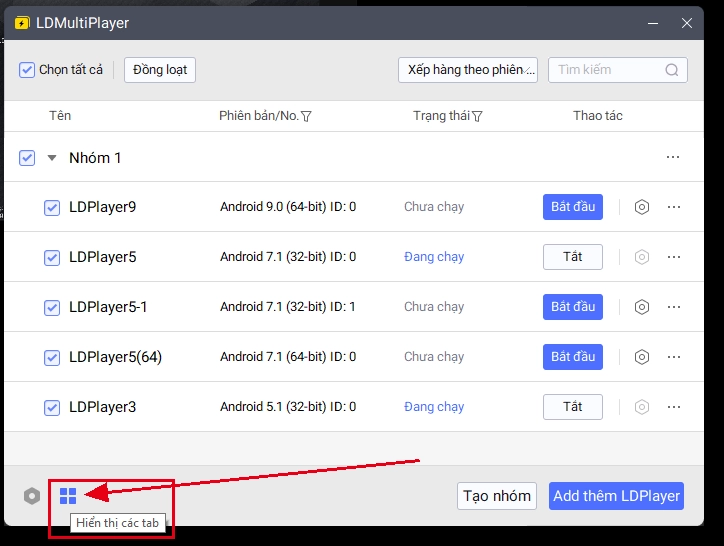Screen dimensions: 724x546
Task: Start LDPlayer5-1 with Bắt đầu button
Action: [x=573, y=307]
